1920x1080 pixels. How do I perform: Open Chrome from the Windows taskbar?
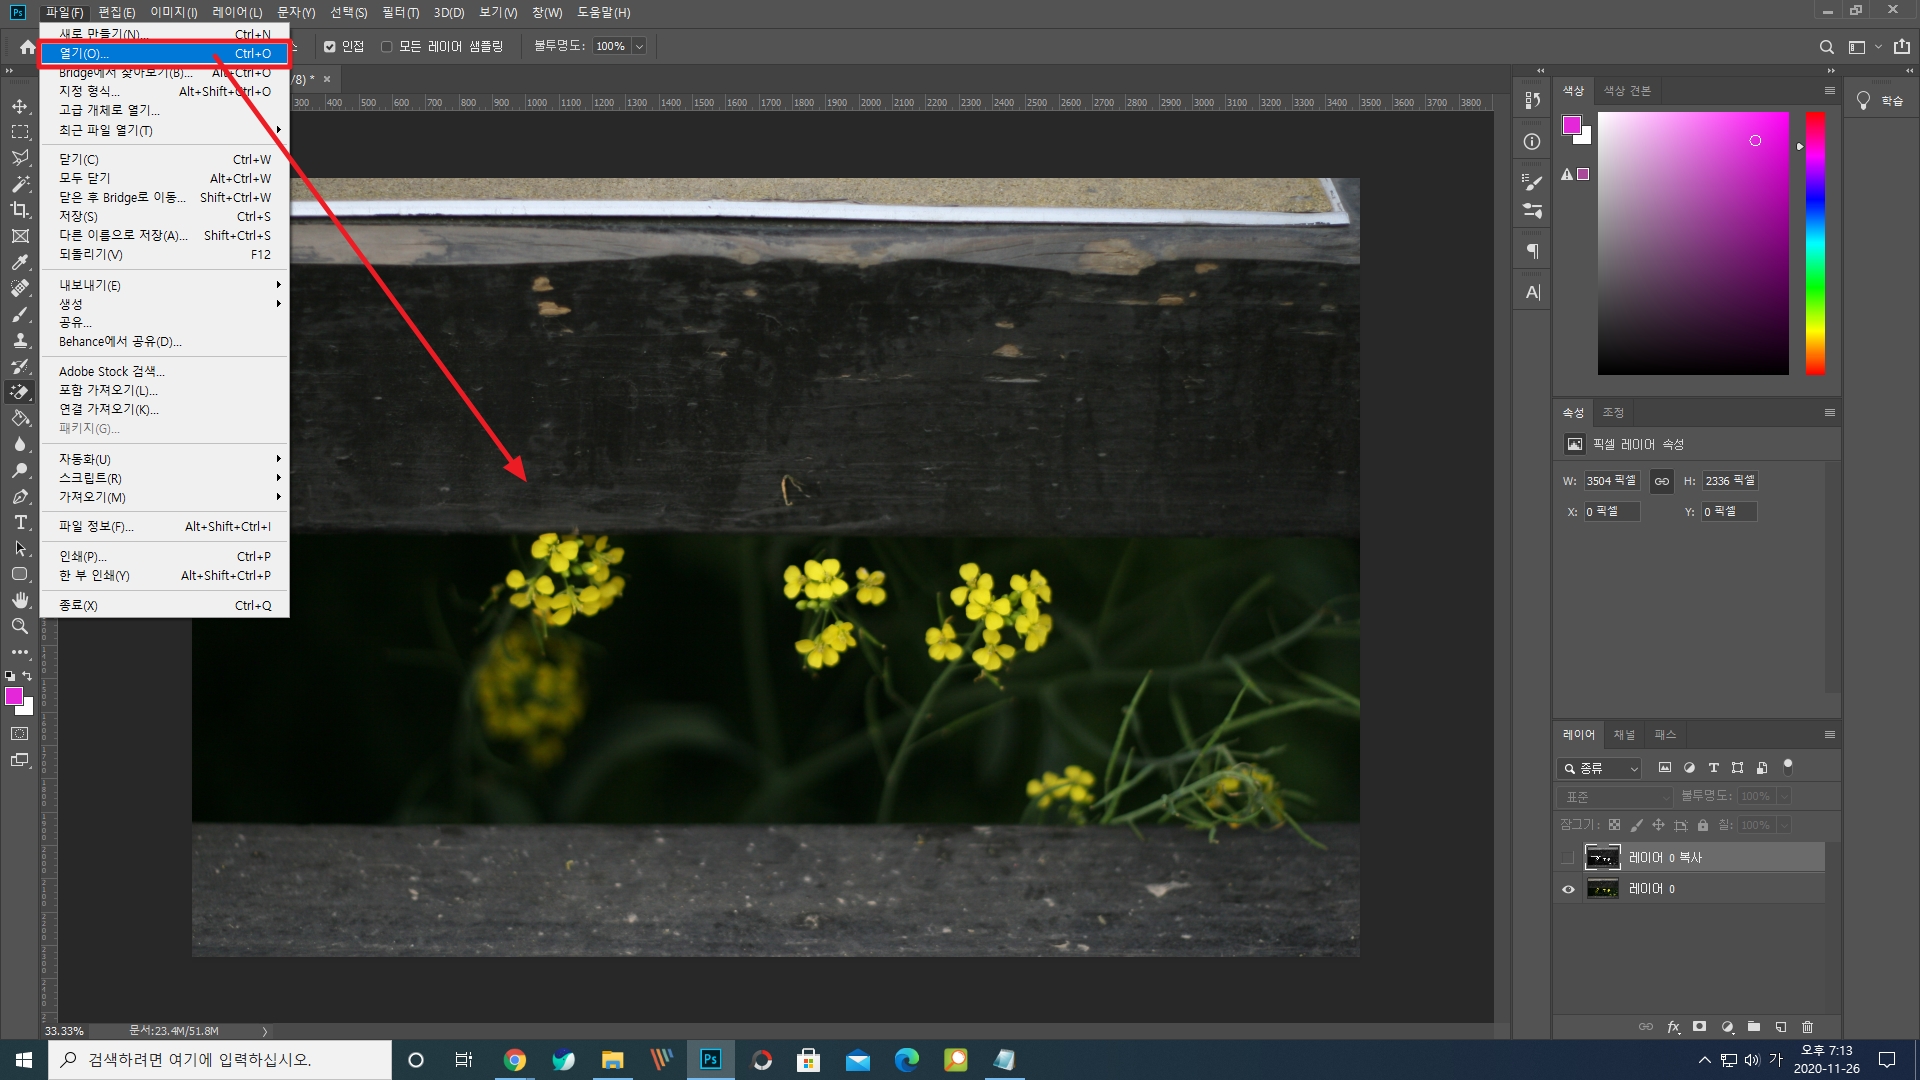pyautogui.click(x=515, y=1060)
